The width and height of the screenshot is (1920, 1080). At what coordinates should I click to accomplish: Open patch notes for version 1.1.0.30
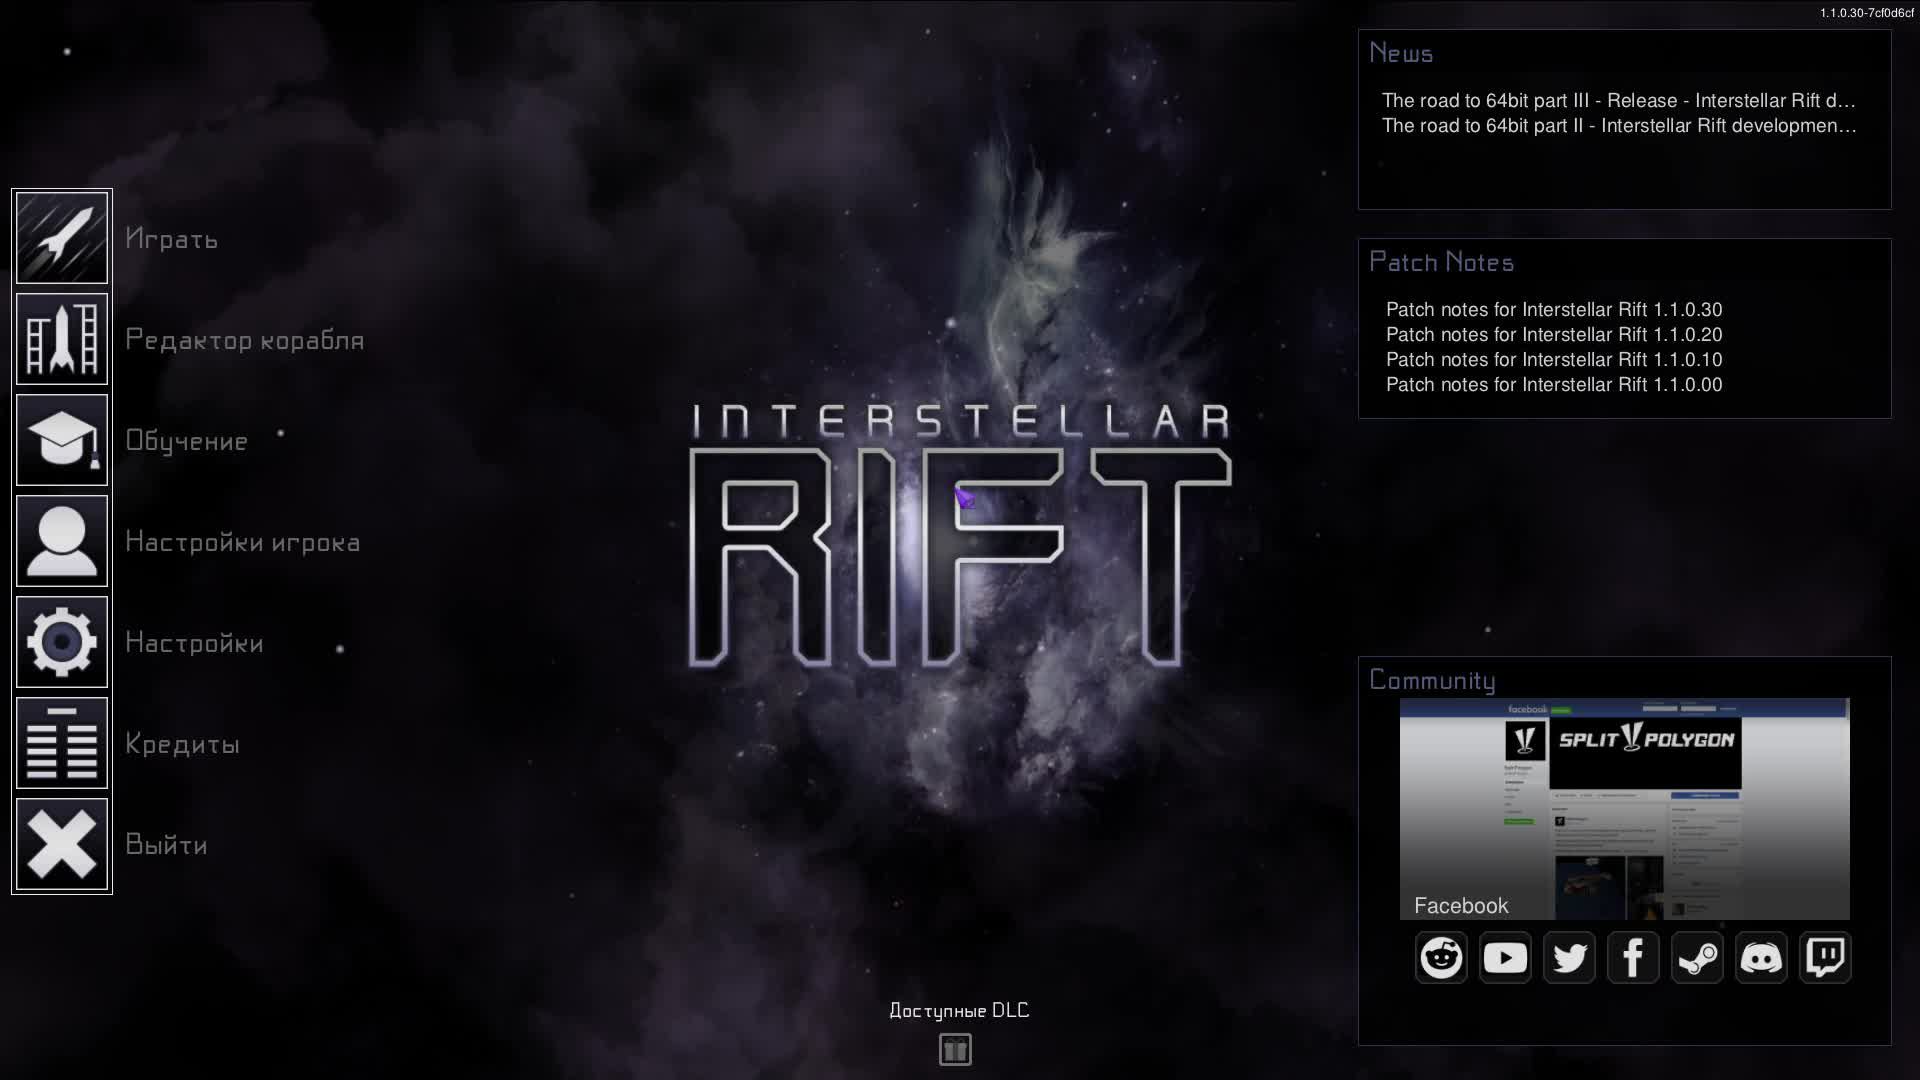pyautogui.click(x=1554, y=310)
